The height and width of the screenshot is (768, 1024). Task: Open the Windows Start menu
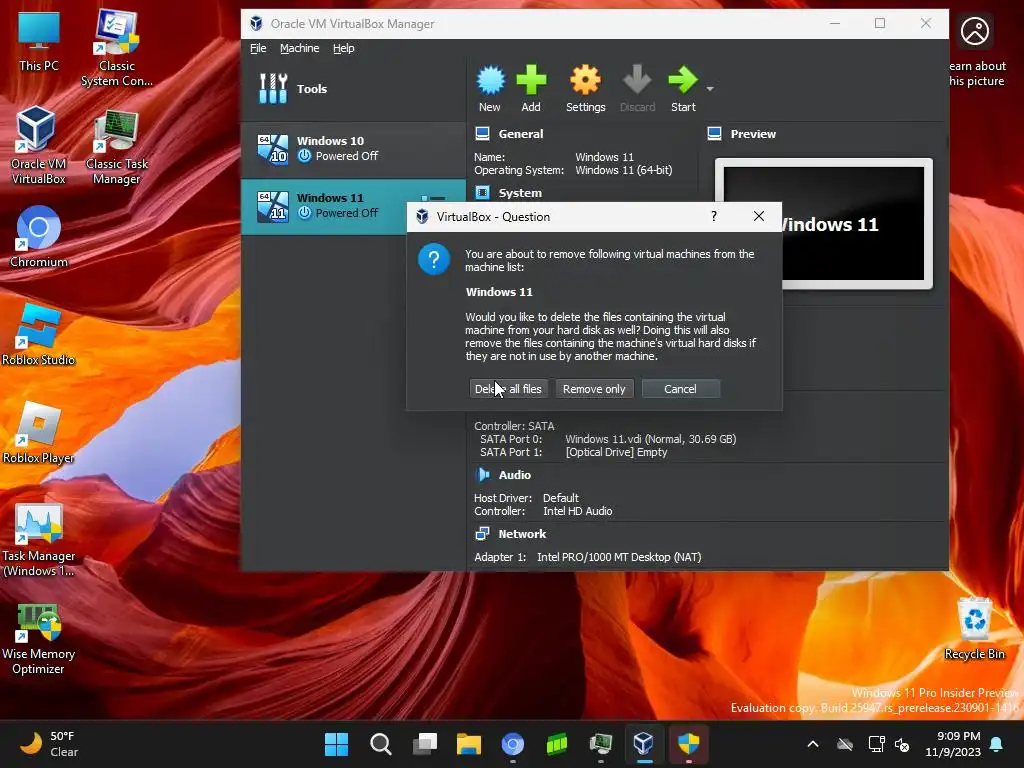coord(336,744)
